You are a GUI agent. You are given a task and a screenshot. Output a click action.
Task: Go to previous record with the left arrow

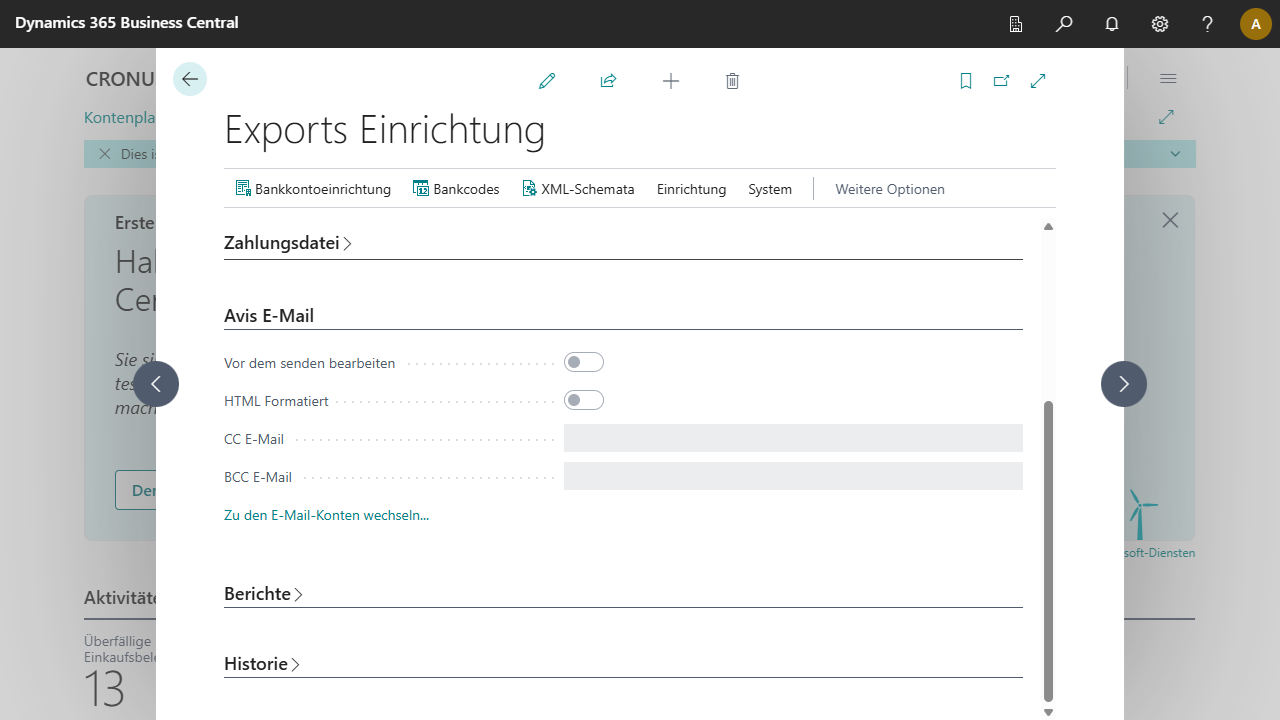[x=156, y=384]
